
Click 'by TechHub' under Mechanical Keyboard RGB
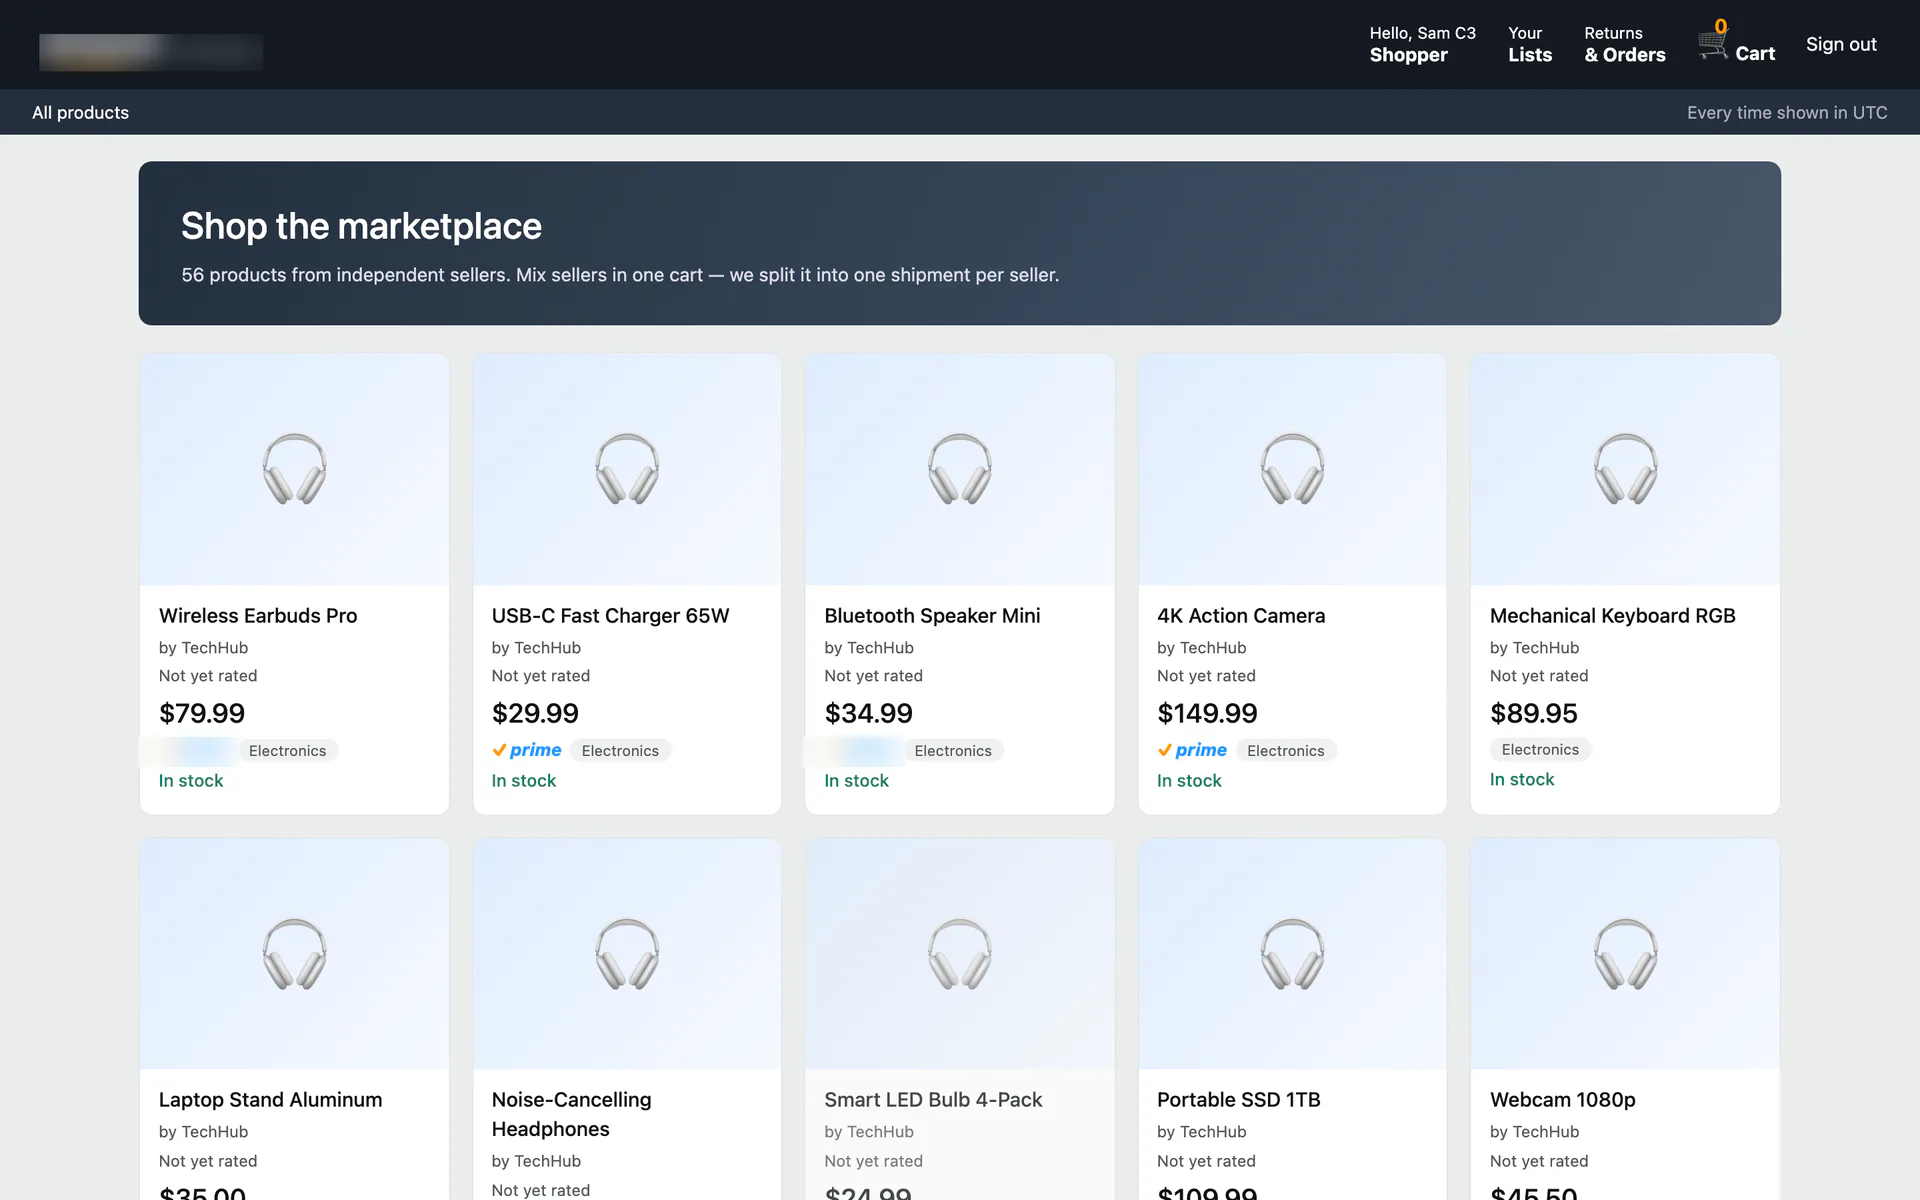tap(1534, 648)
